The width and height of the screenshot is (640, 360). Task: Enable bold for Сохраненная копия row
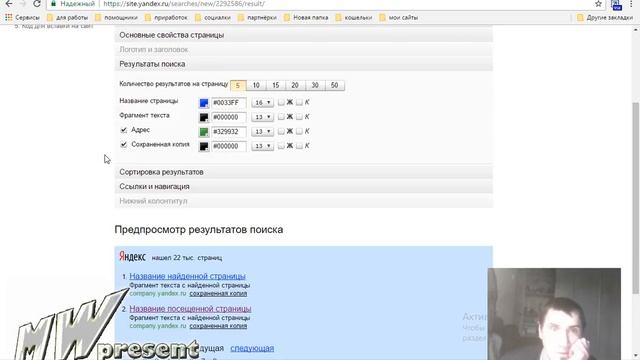[x=281, y=146]
